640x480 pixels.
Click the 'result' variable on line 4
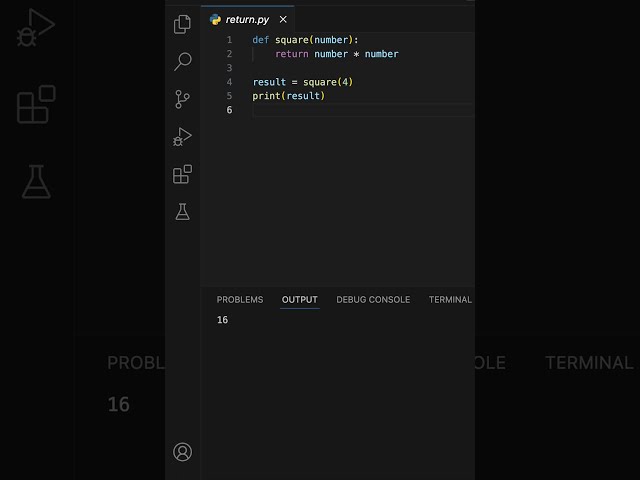tap(269, 82)
